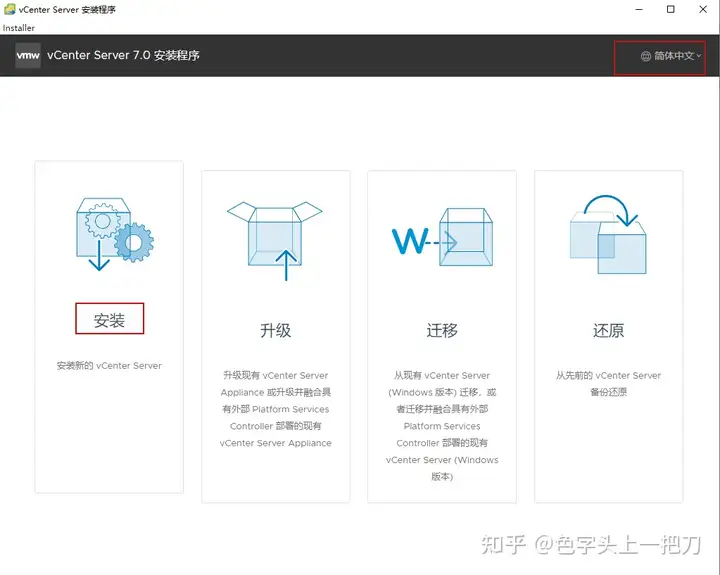Click the vCenter app icon in title bar
720x575 pixels.
tap(9, 9)
